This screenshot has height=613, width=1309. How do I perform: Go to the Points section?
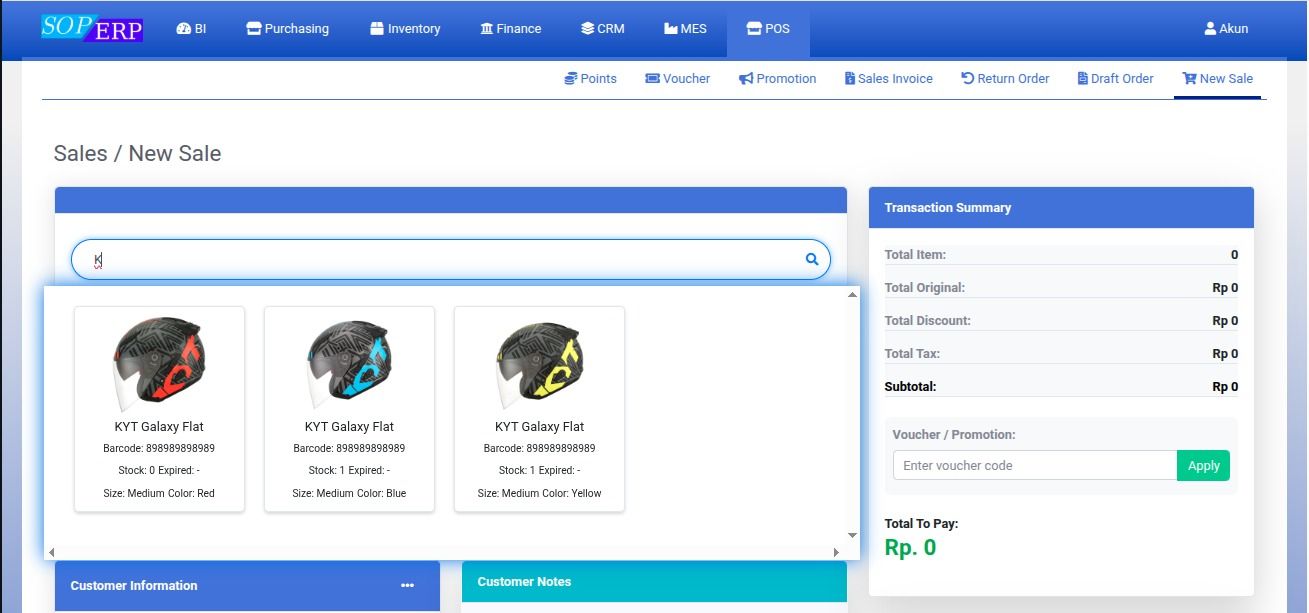point(591,78)
